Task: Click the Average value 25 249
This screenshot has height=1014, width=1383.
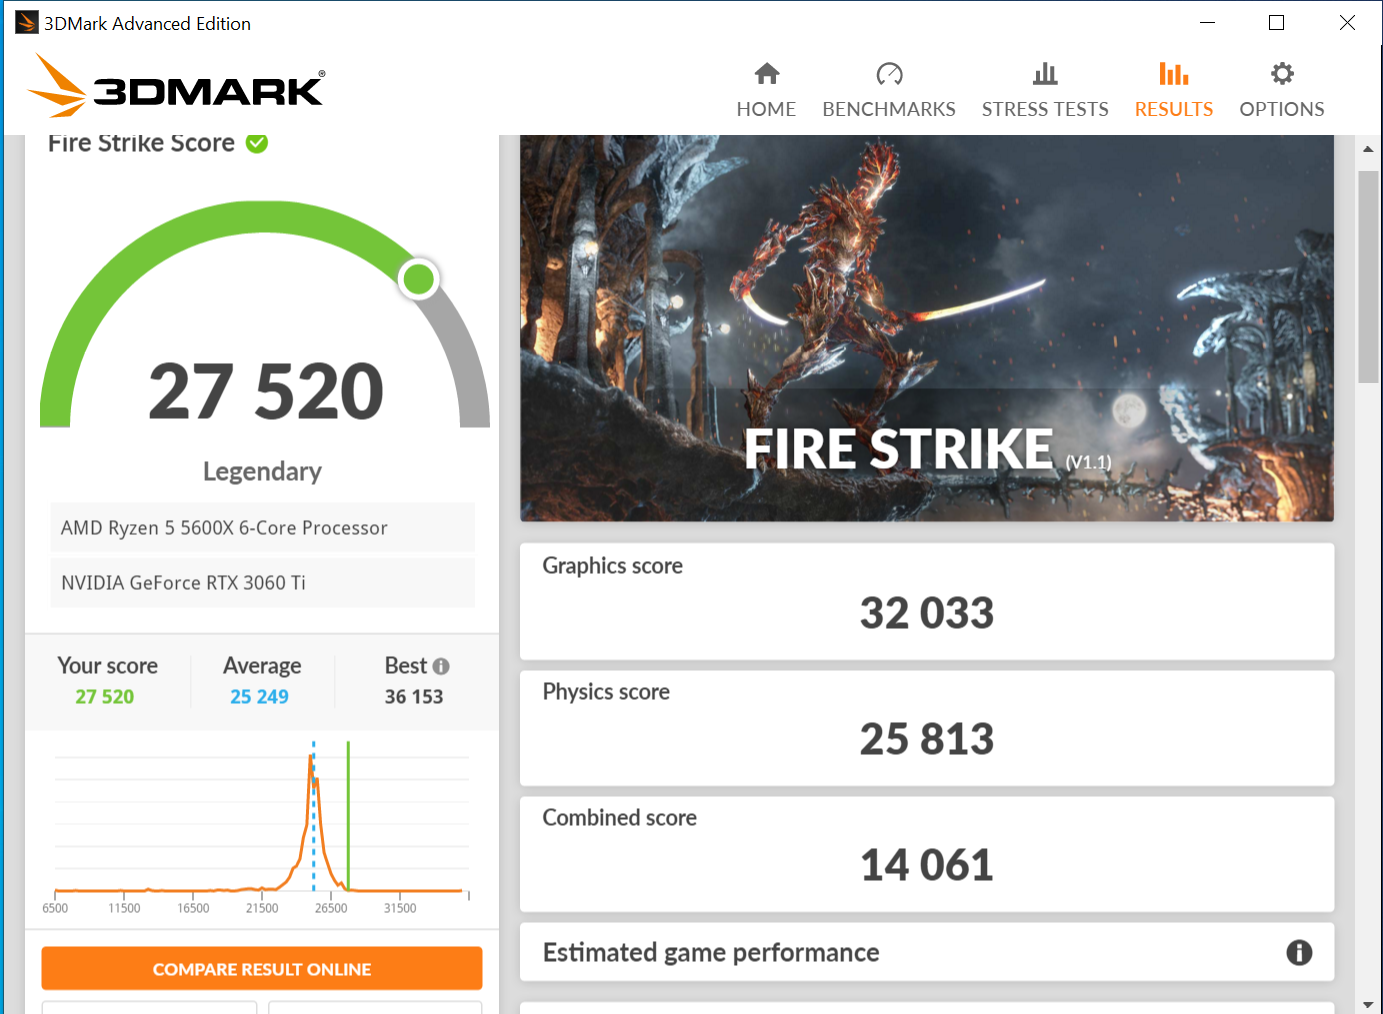Action: tap(260, 697)
